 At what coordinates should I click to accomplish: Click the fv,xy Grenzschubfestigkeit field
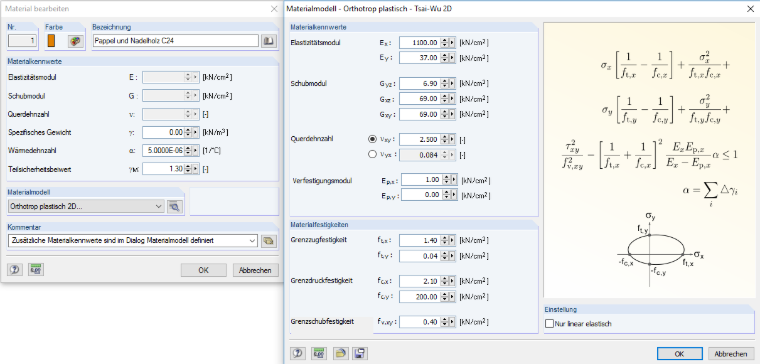click(420, 322)
